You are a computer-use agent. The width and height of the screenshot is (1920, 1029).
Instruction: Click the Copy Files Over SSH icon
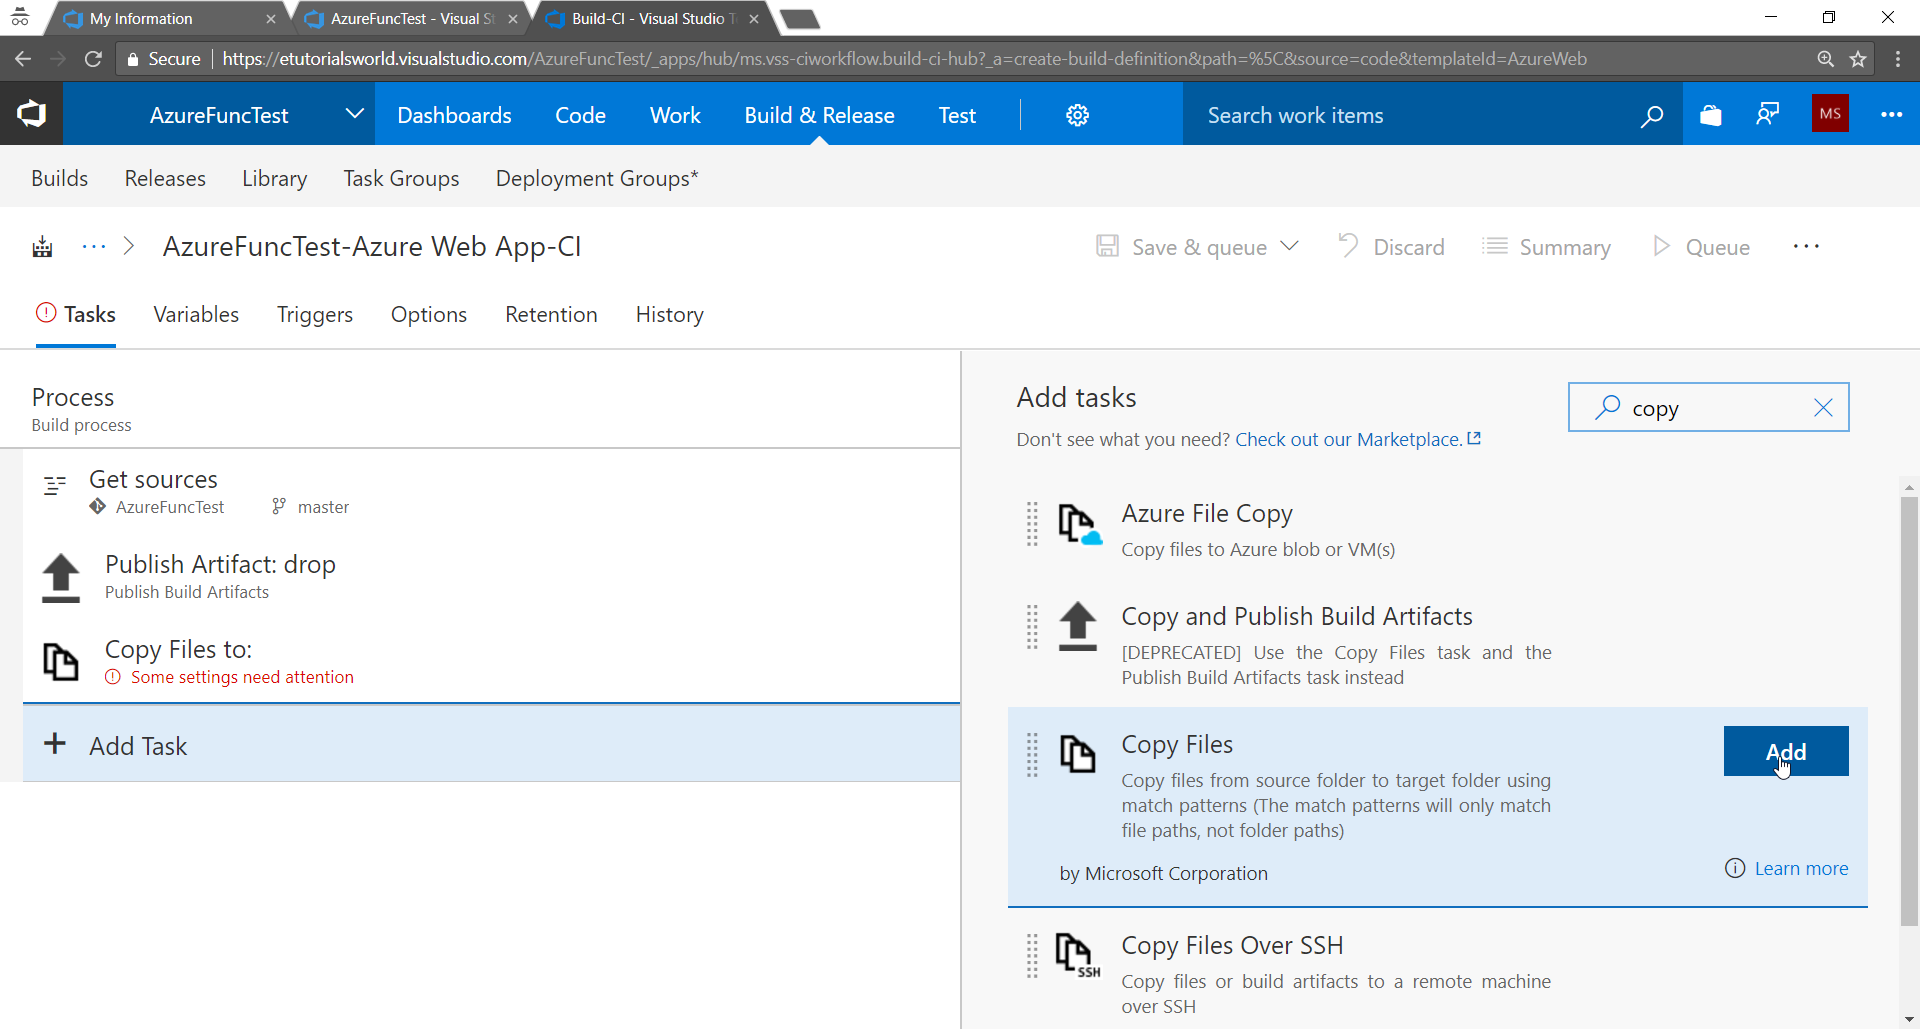1078,955
